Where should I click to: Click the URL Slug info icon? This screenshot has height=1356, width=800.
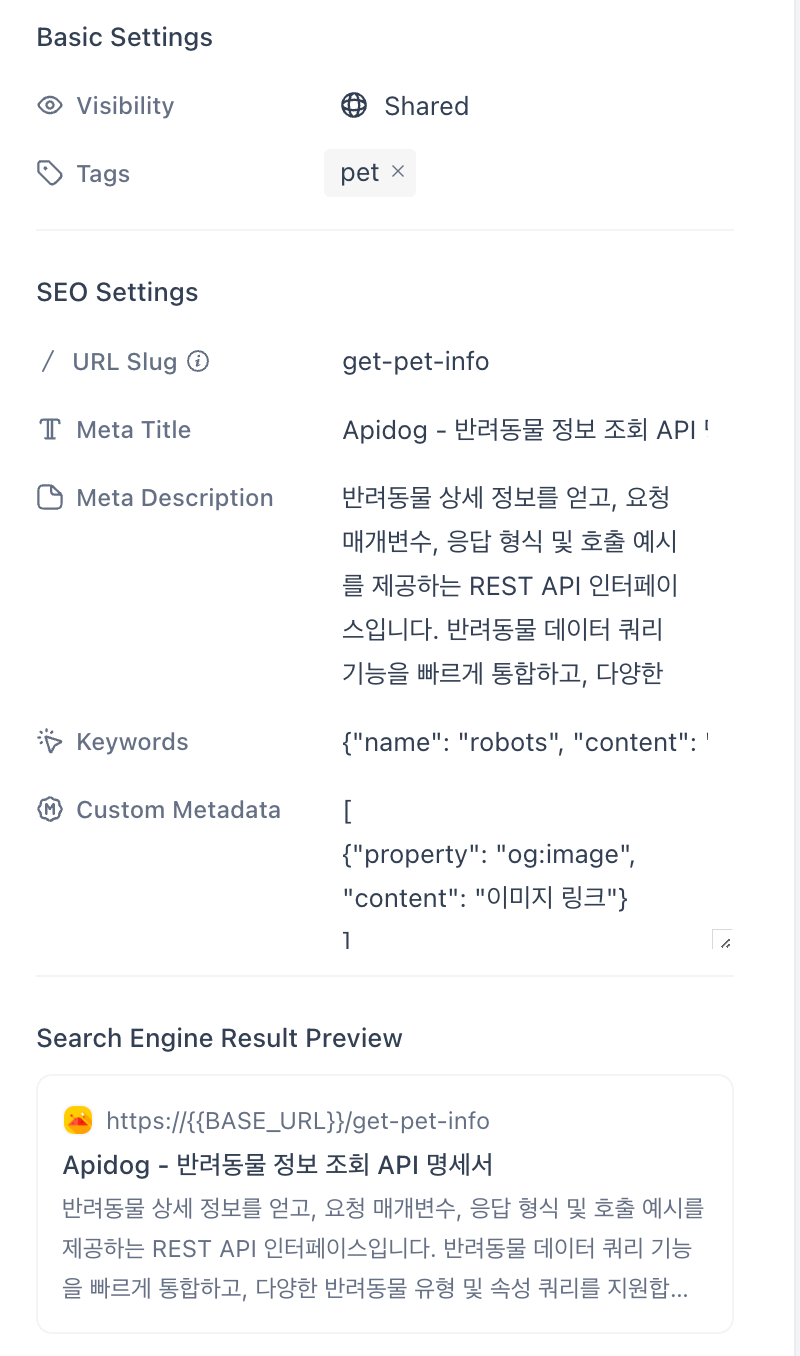click(198, 362)
